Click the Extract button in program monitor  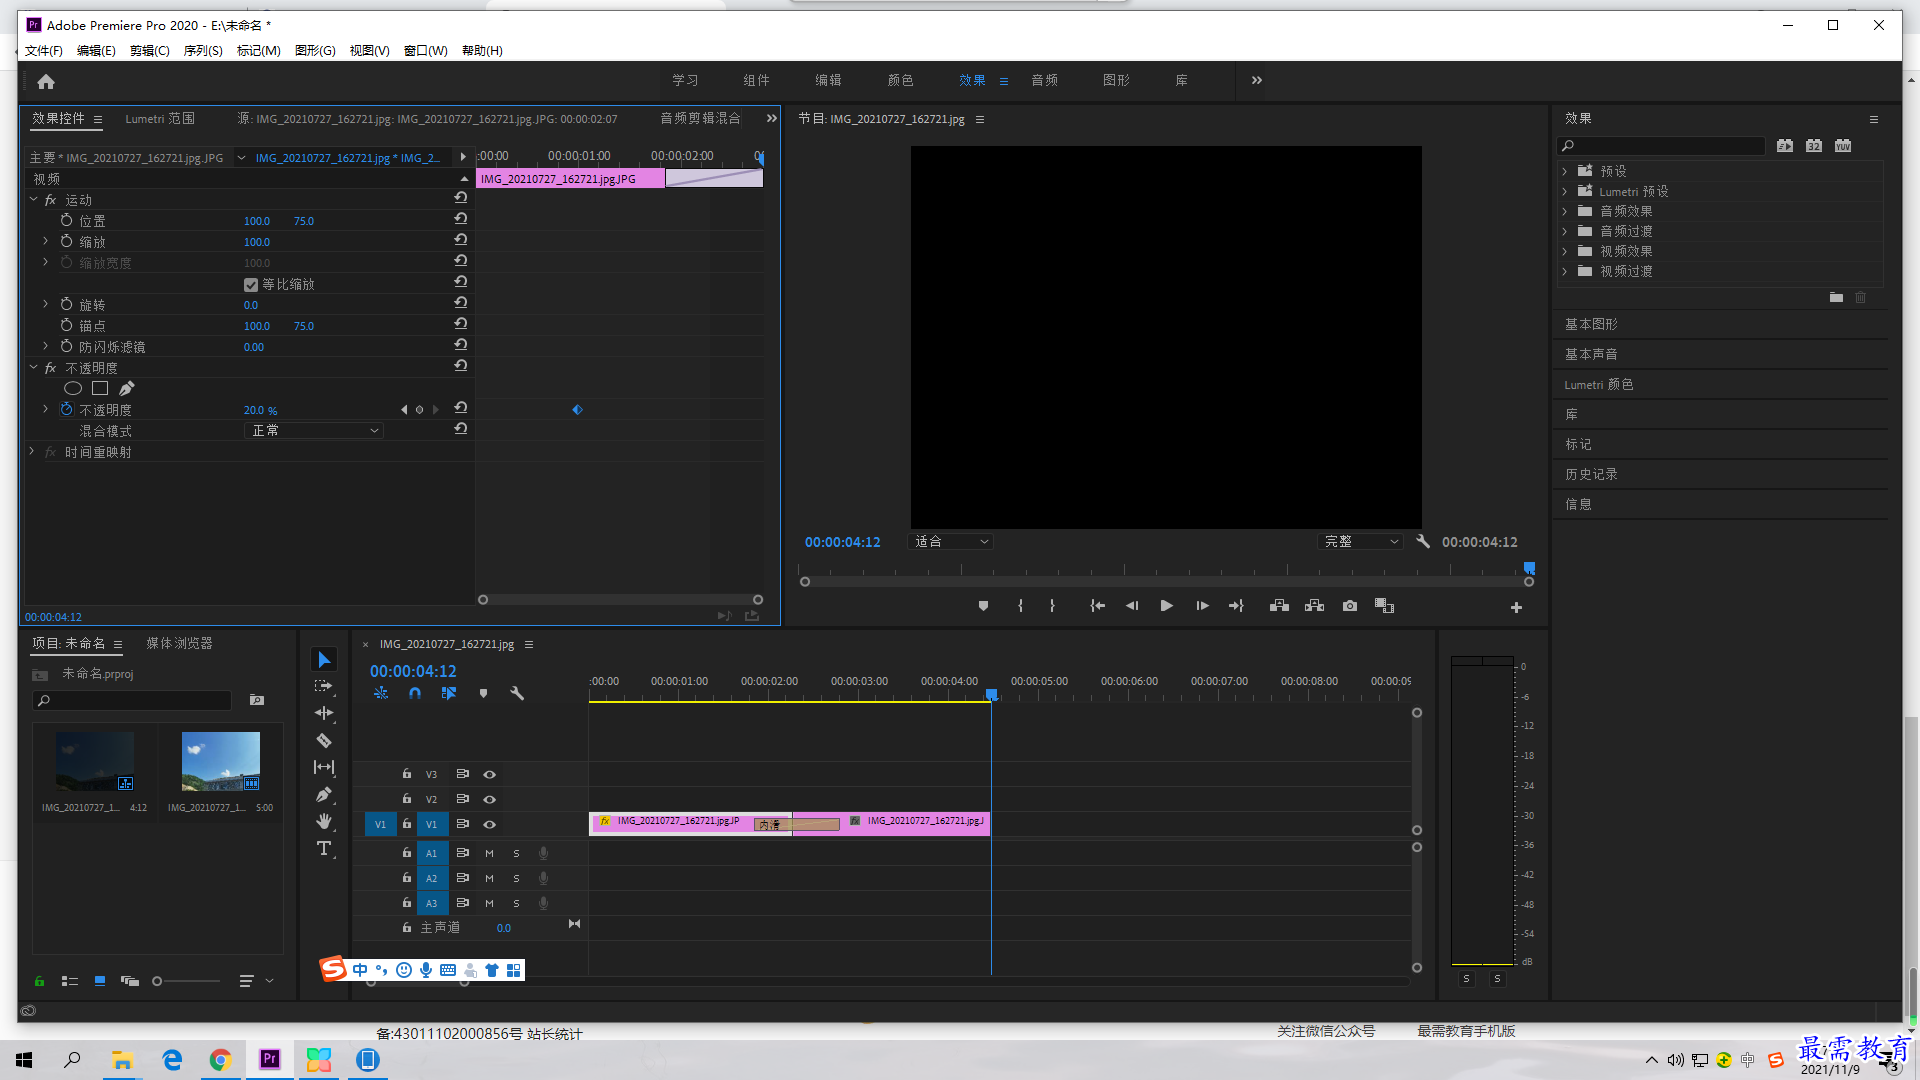pos(1314,606)
